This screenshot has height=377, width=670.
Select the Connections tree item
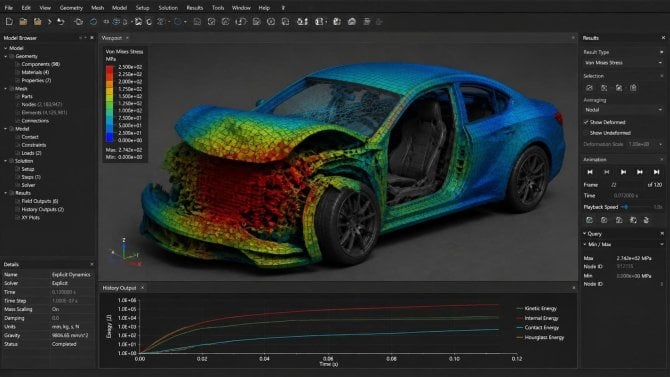click(x=35, y=121)
